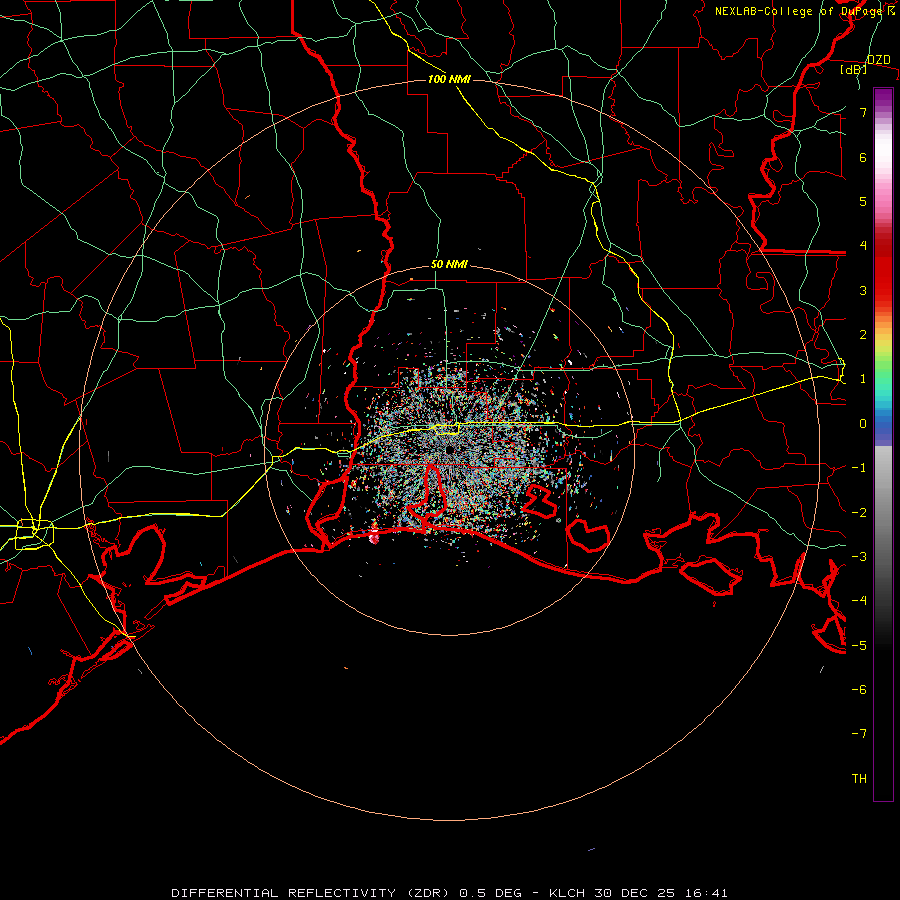Click the "7" value on the color scale

[863, 112]
